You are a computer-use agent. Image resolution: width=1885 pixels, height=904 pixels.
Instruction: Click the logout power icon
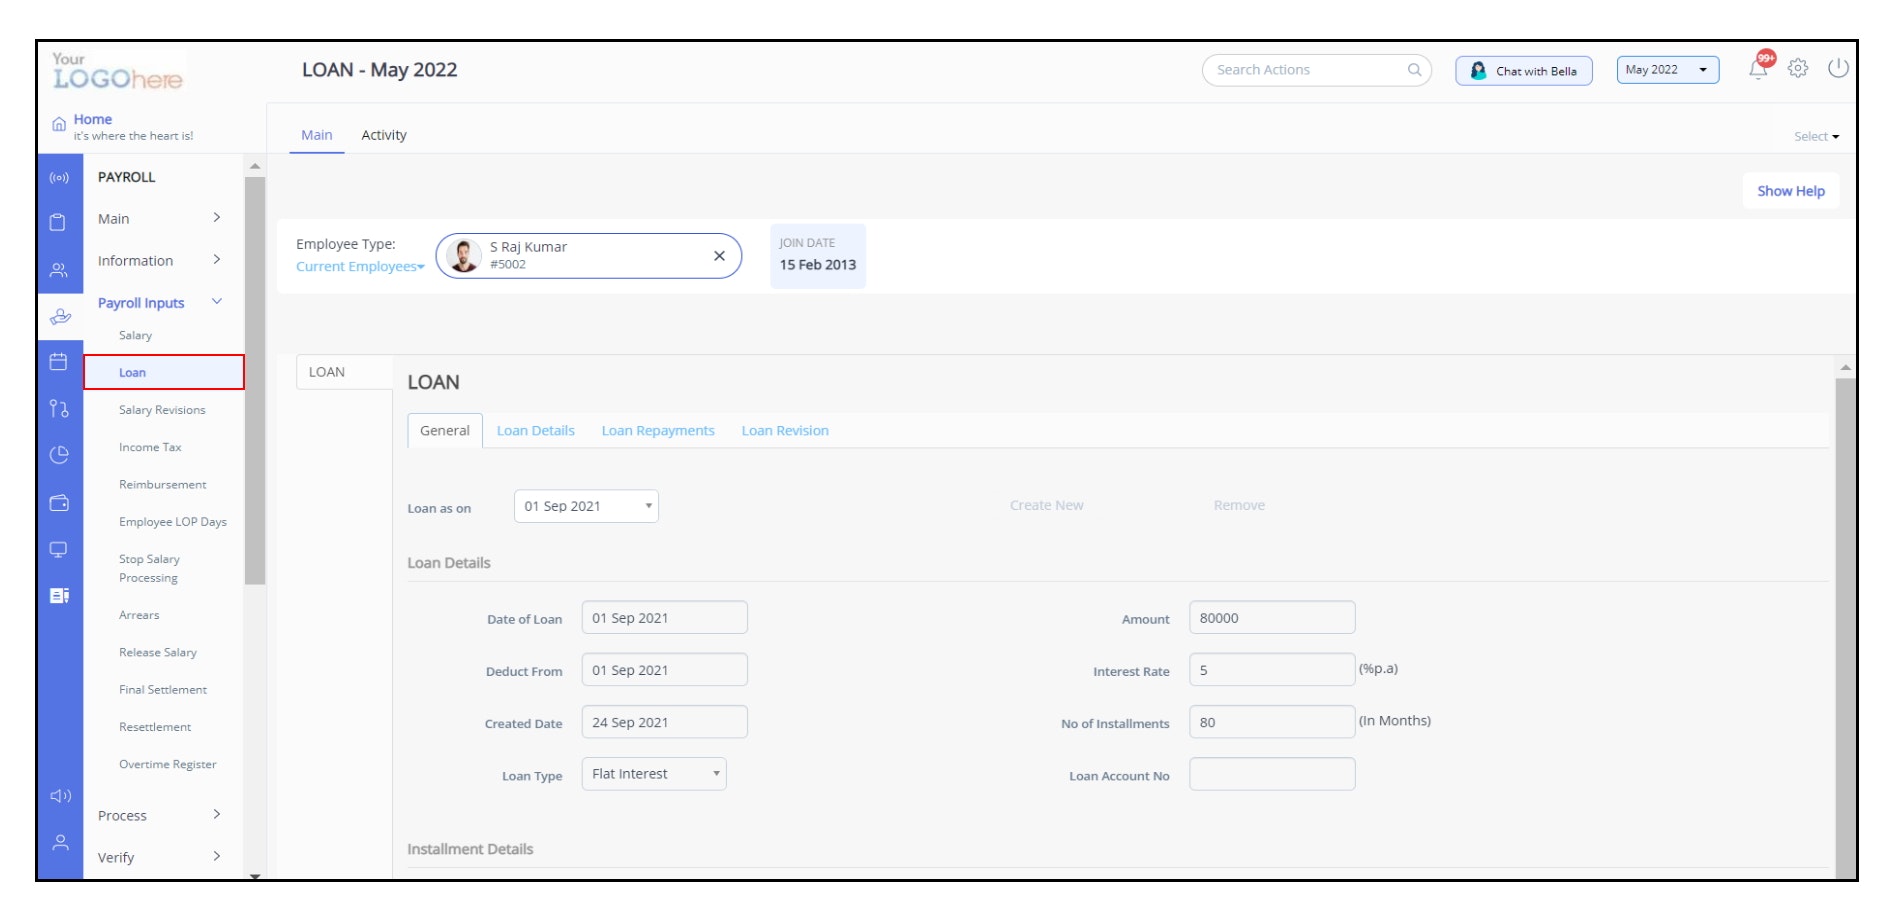pos(1837,69)
